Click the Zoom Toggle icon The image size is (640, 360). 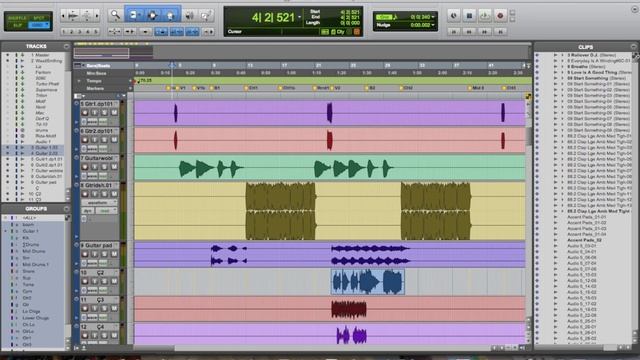(115, 31)
